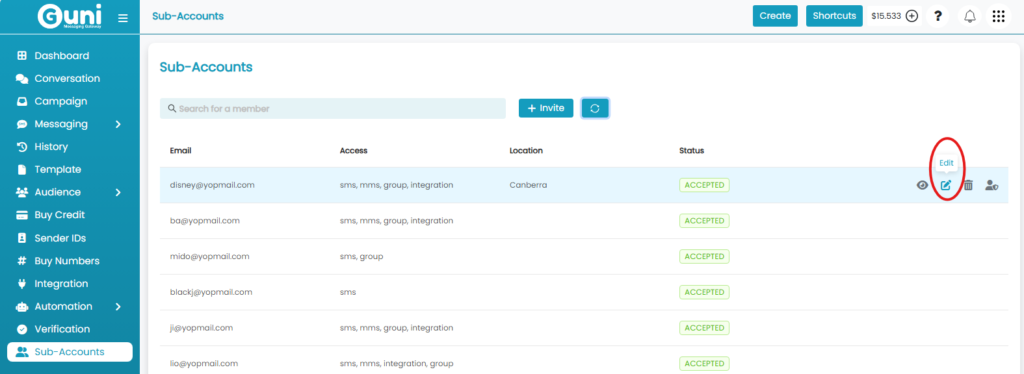This screenshot has width=1024, height=374.
Task: Focus the Search for a member field
Action: pyautogui.click(x=333, y=108)
